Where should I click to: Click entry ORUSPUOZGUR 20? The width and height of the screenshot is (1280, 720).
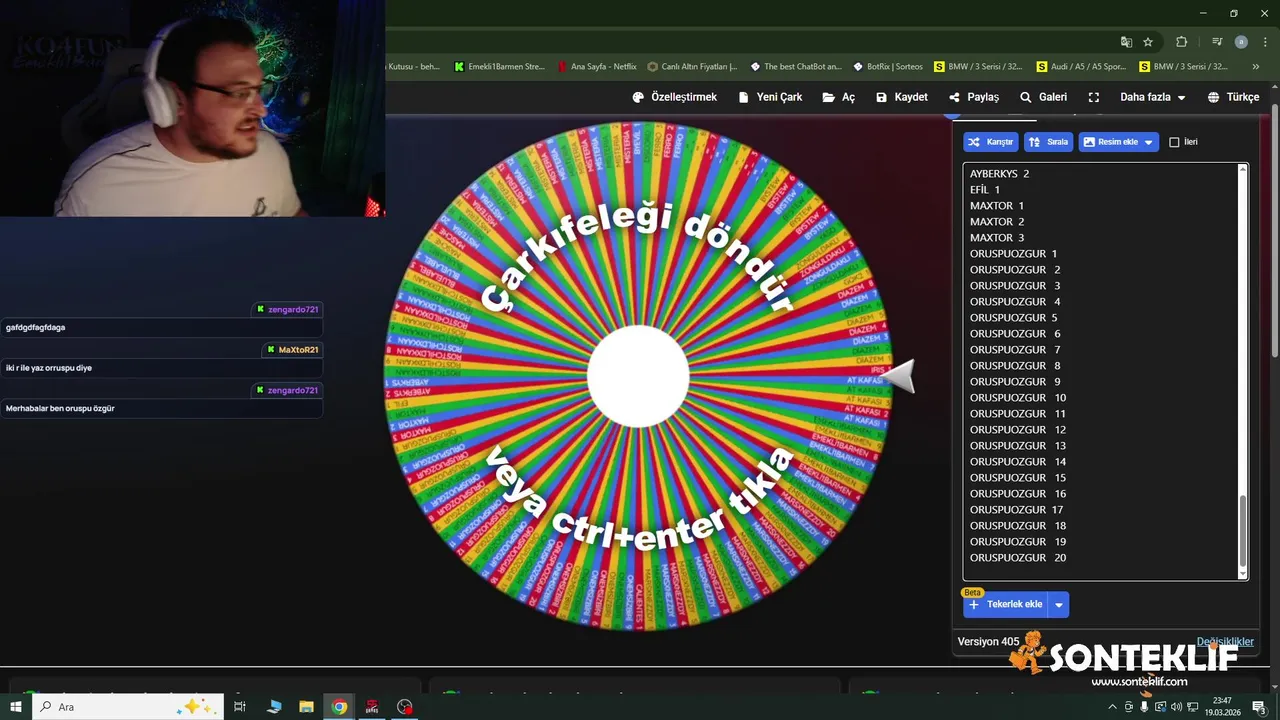1018,557
